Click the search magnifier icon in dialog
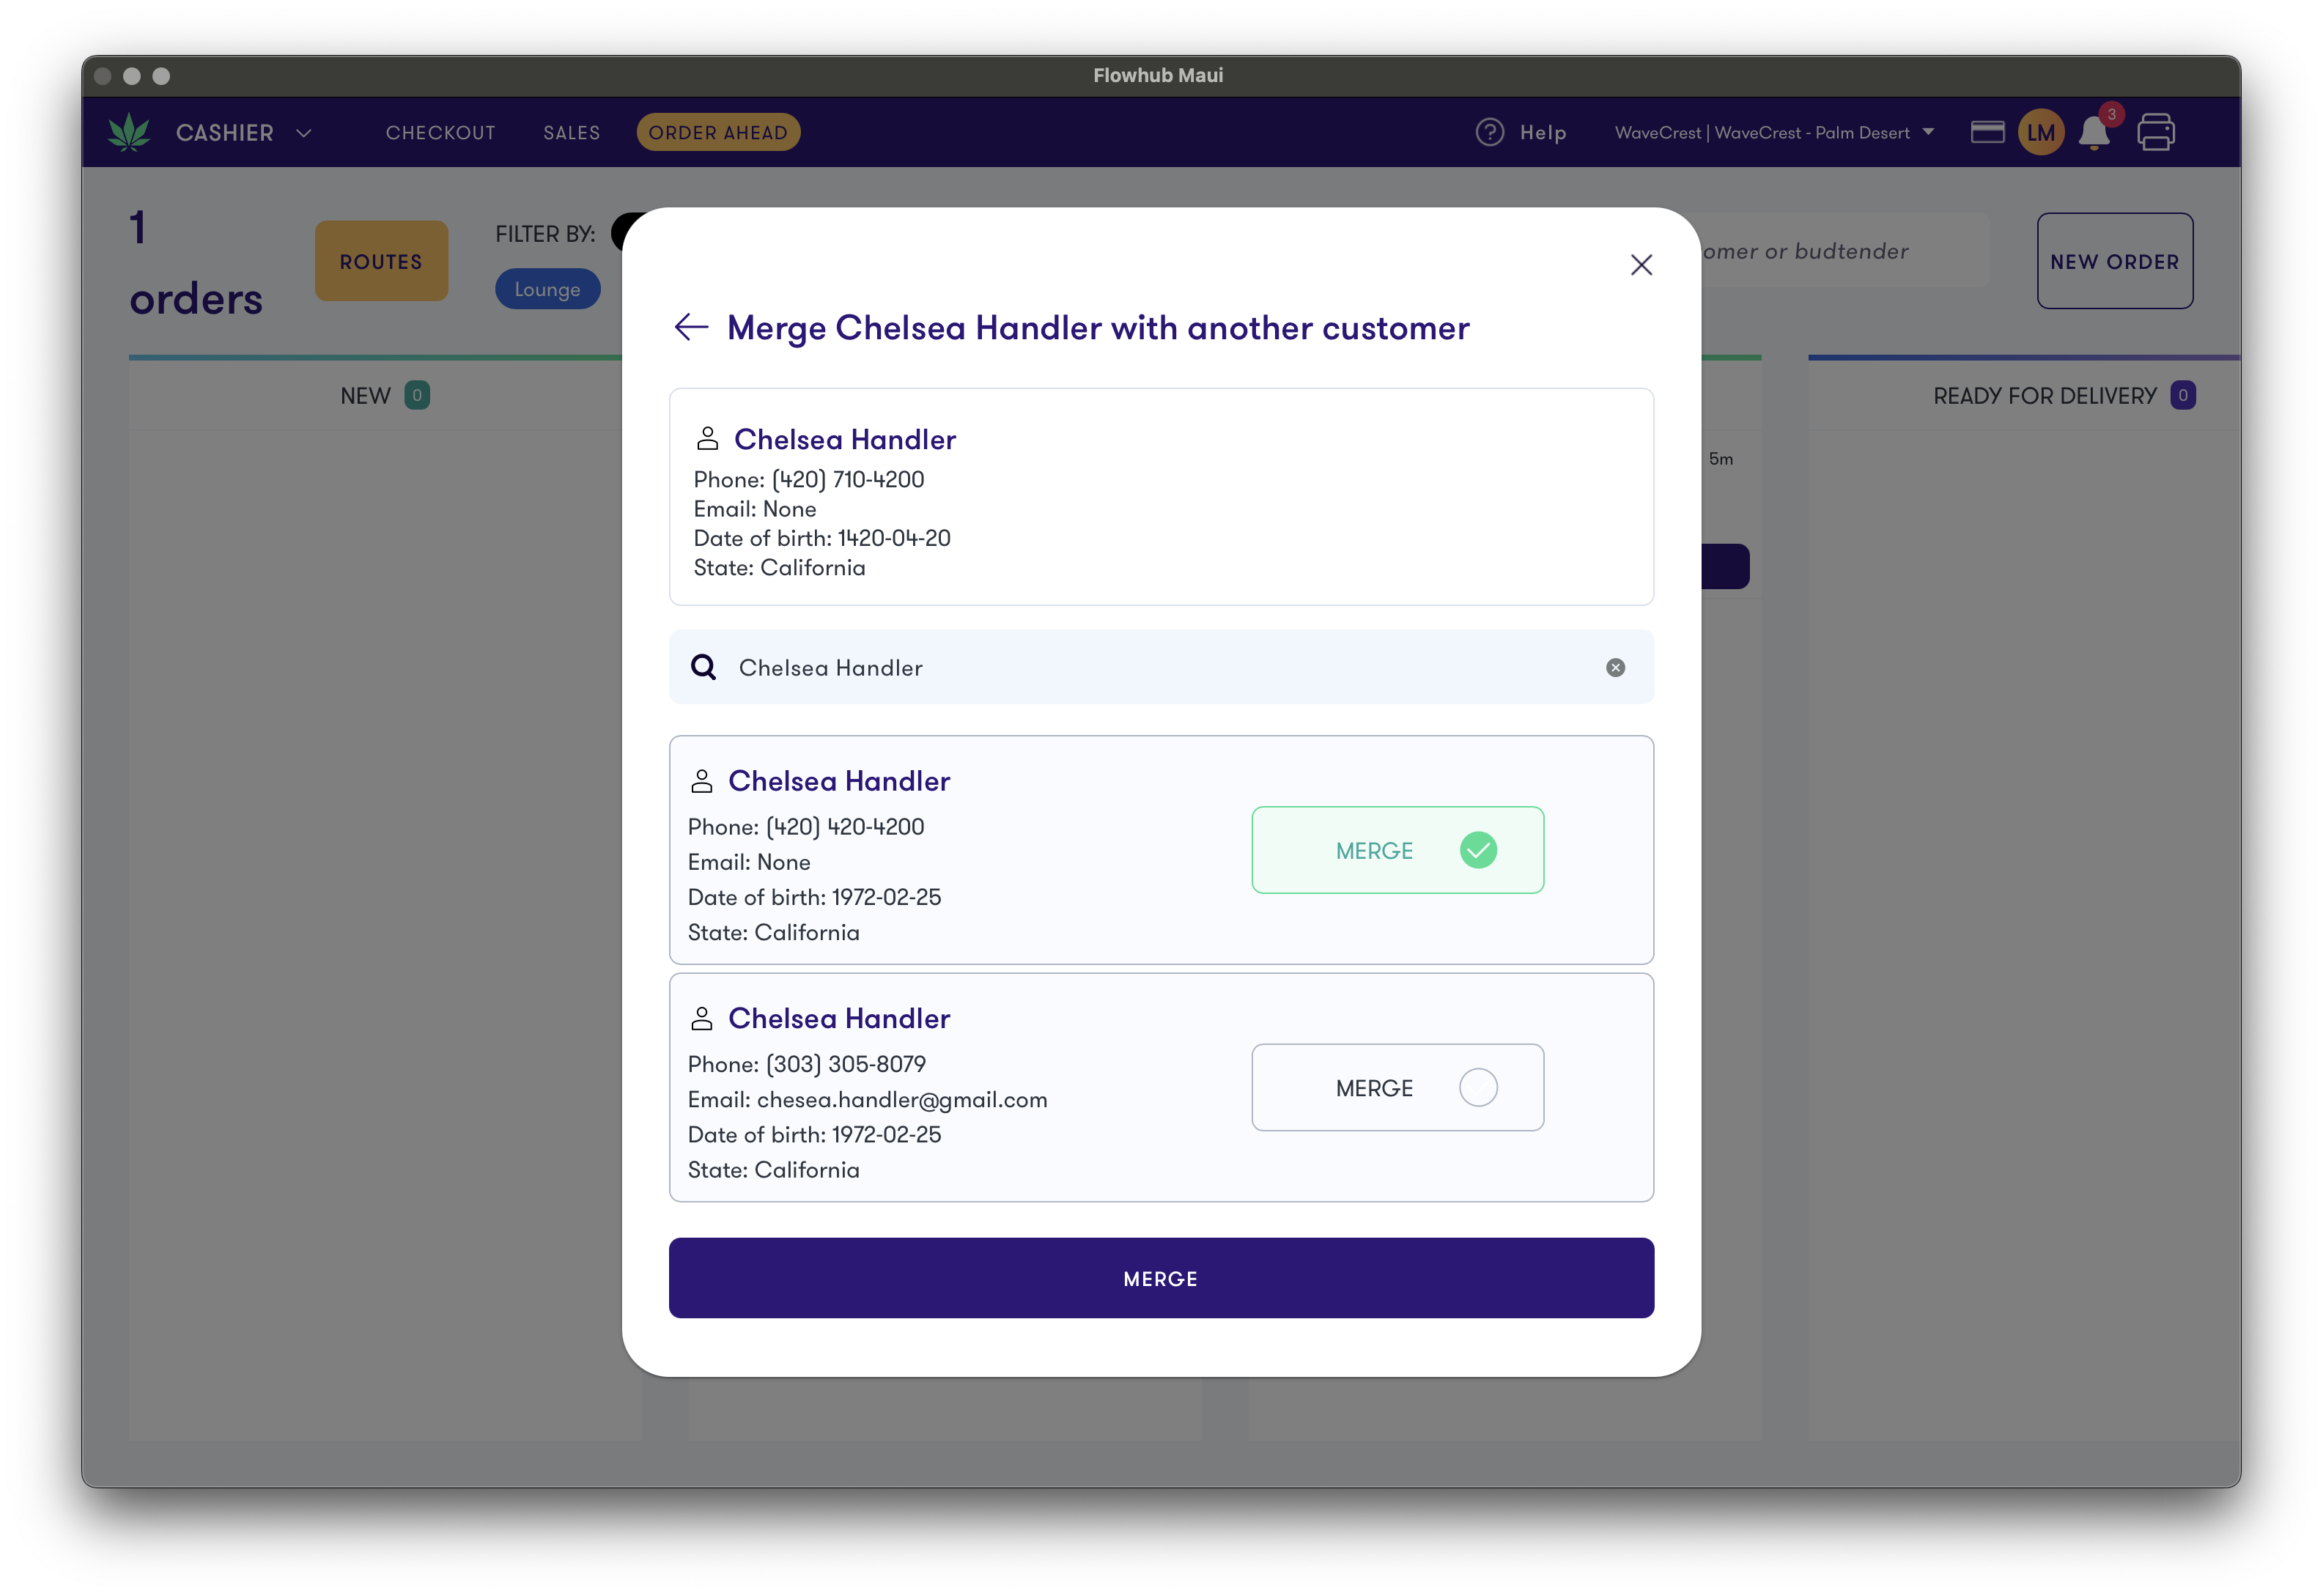Screen dimensions: 2323x1596 [x=704, y=667]
